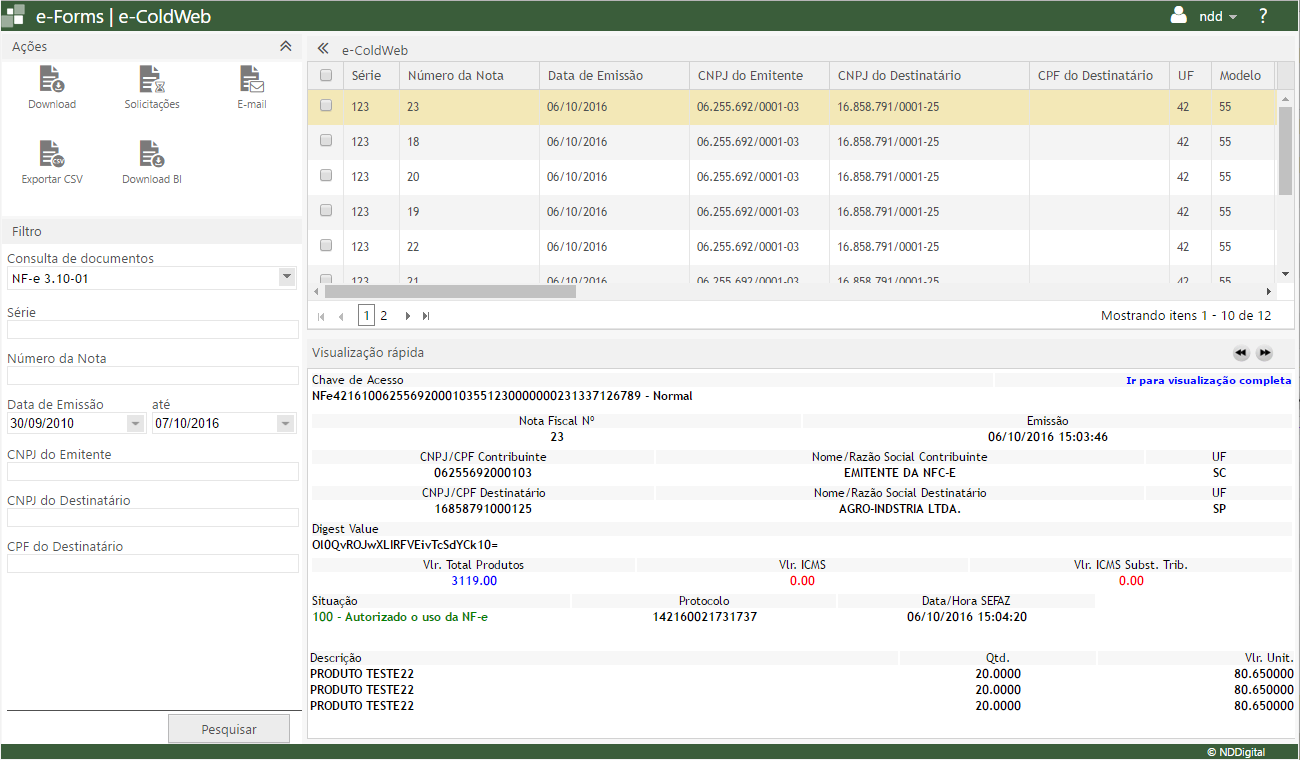Toggle the select-all checkbox in table header
Screen dimensions: 1301x761
click(x=326, y=75)
